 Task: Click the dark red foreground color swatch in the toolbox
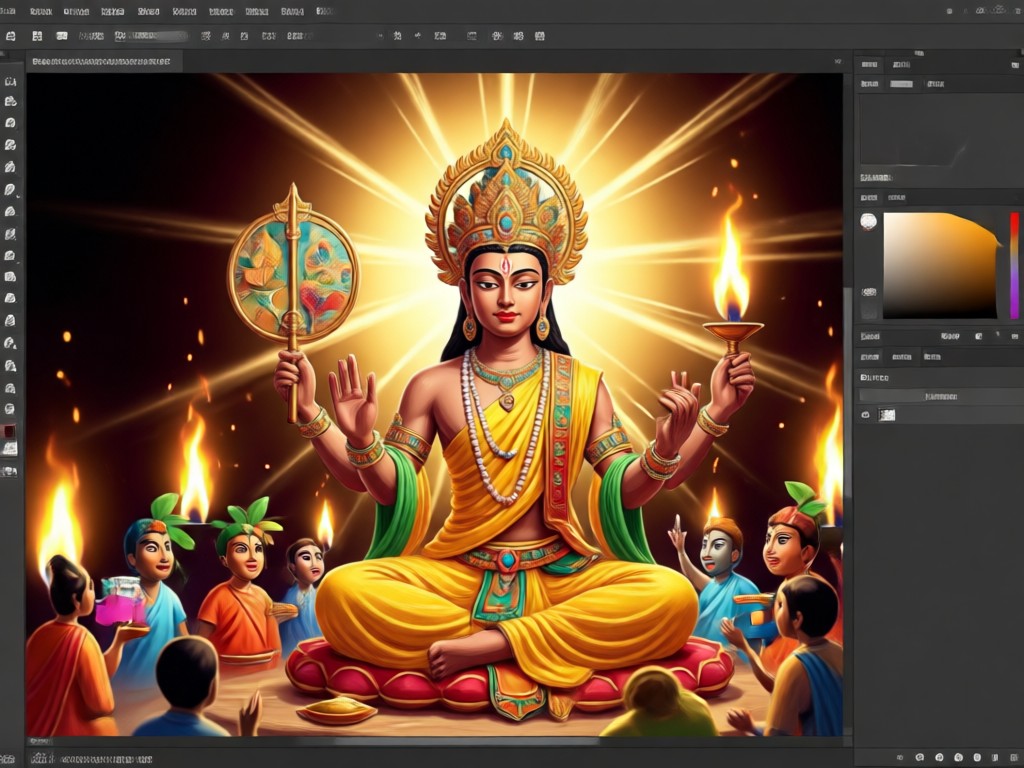pos(9,432)
